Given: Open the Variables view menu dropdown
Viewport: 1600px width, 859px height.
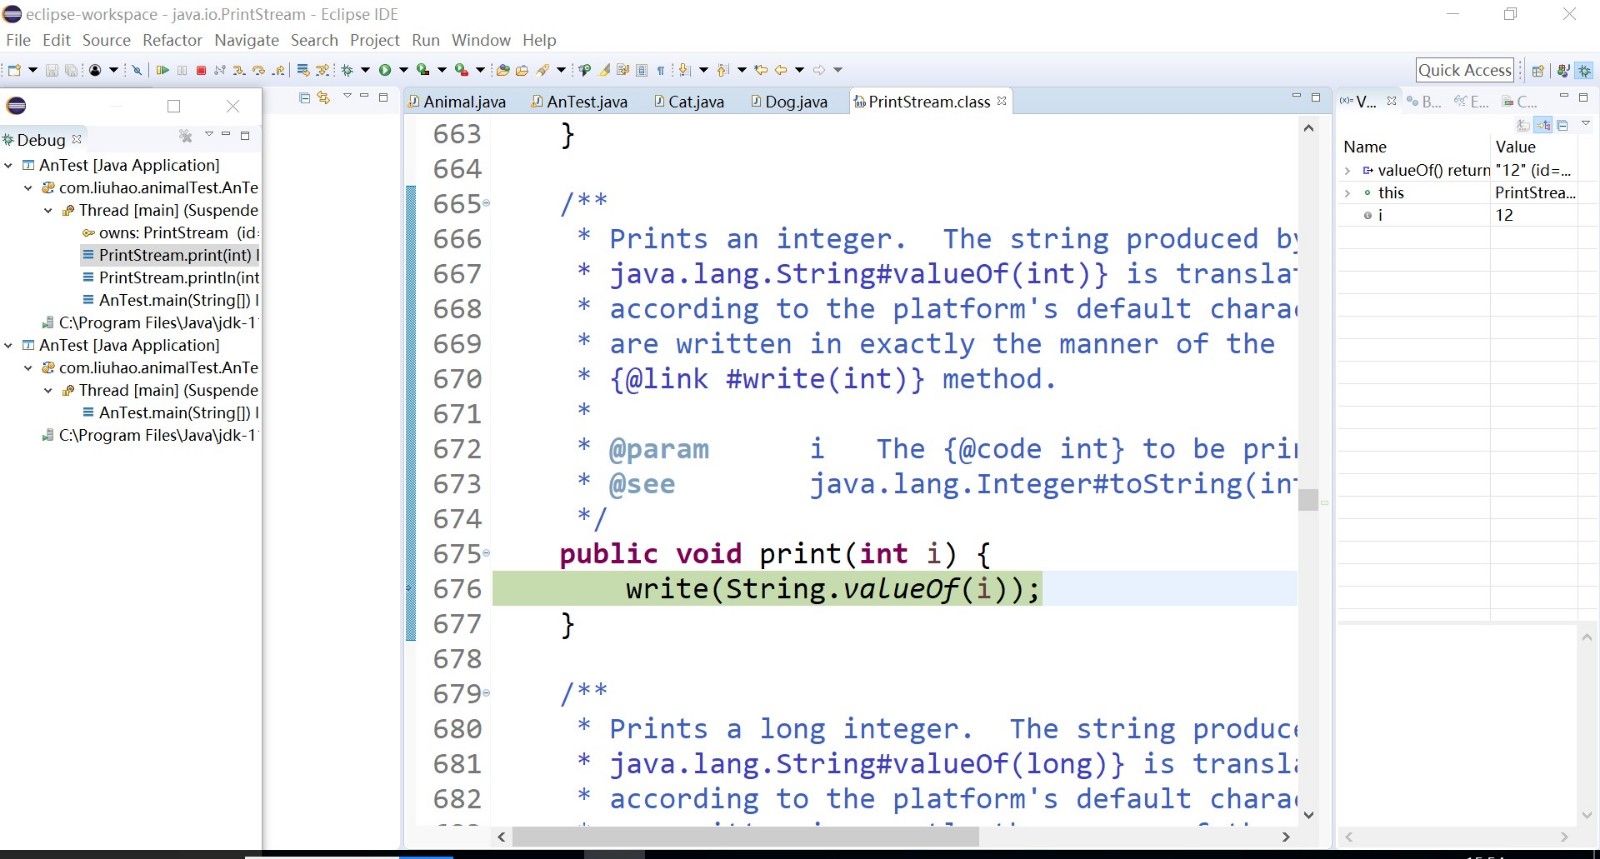Looking at the screenshot, I should coord(1586,124).
